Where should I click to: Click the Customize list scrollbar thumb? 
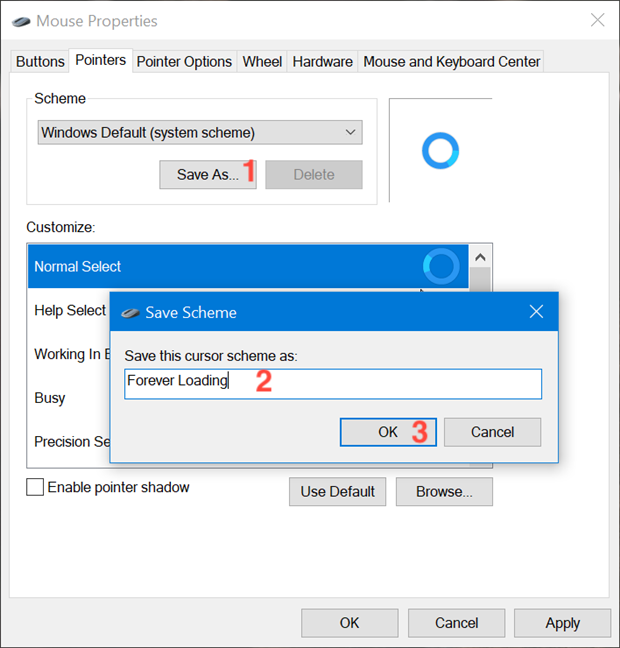pyautogui.click(x=480, y=280)
